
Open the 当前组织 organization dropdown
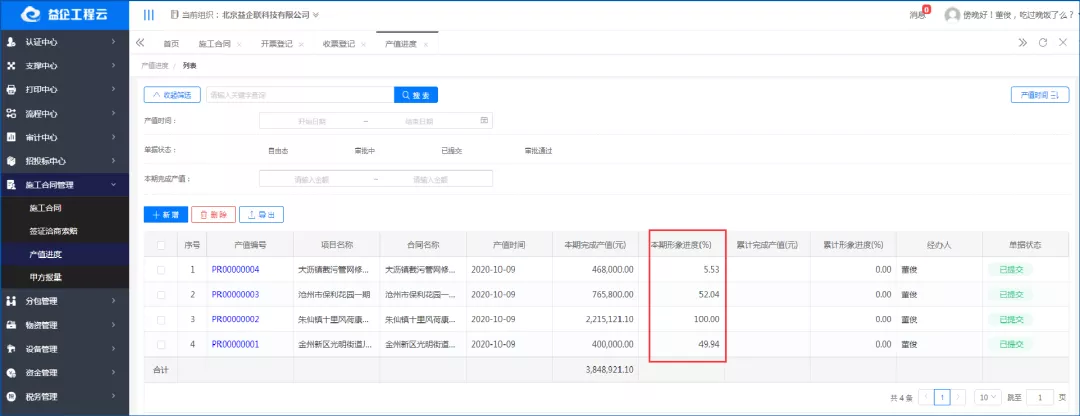pyautogui.click(x=243, y=14)
